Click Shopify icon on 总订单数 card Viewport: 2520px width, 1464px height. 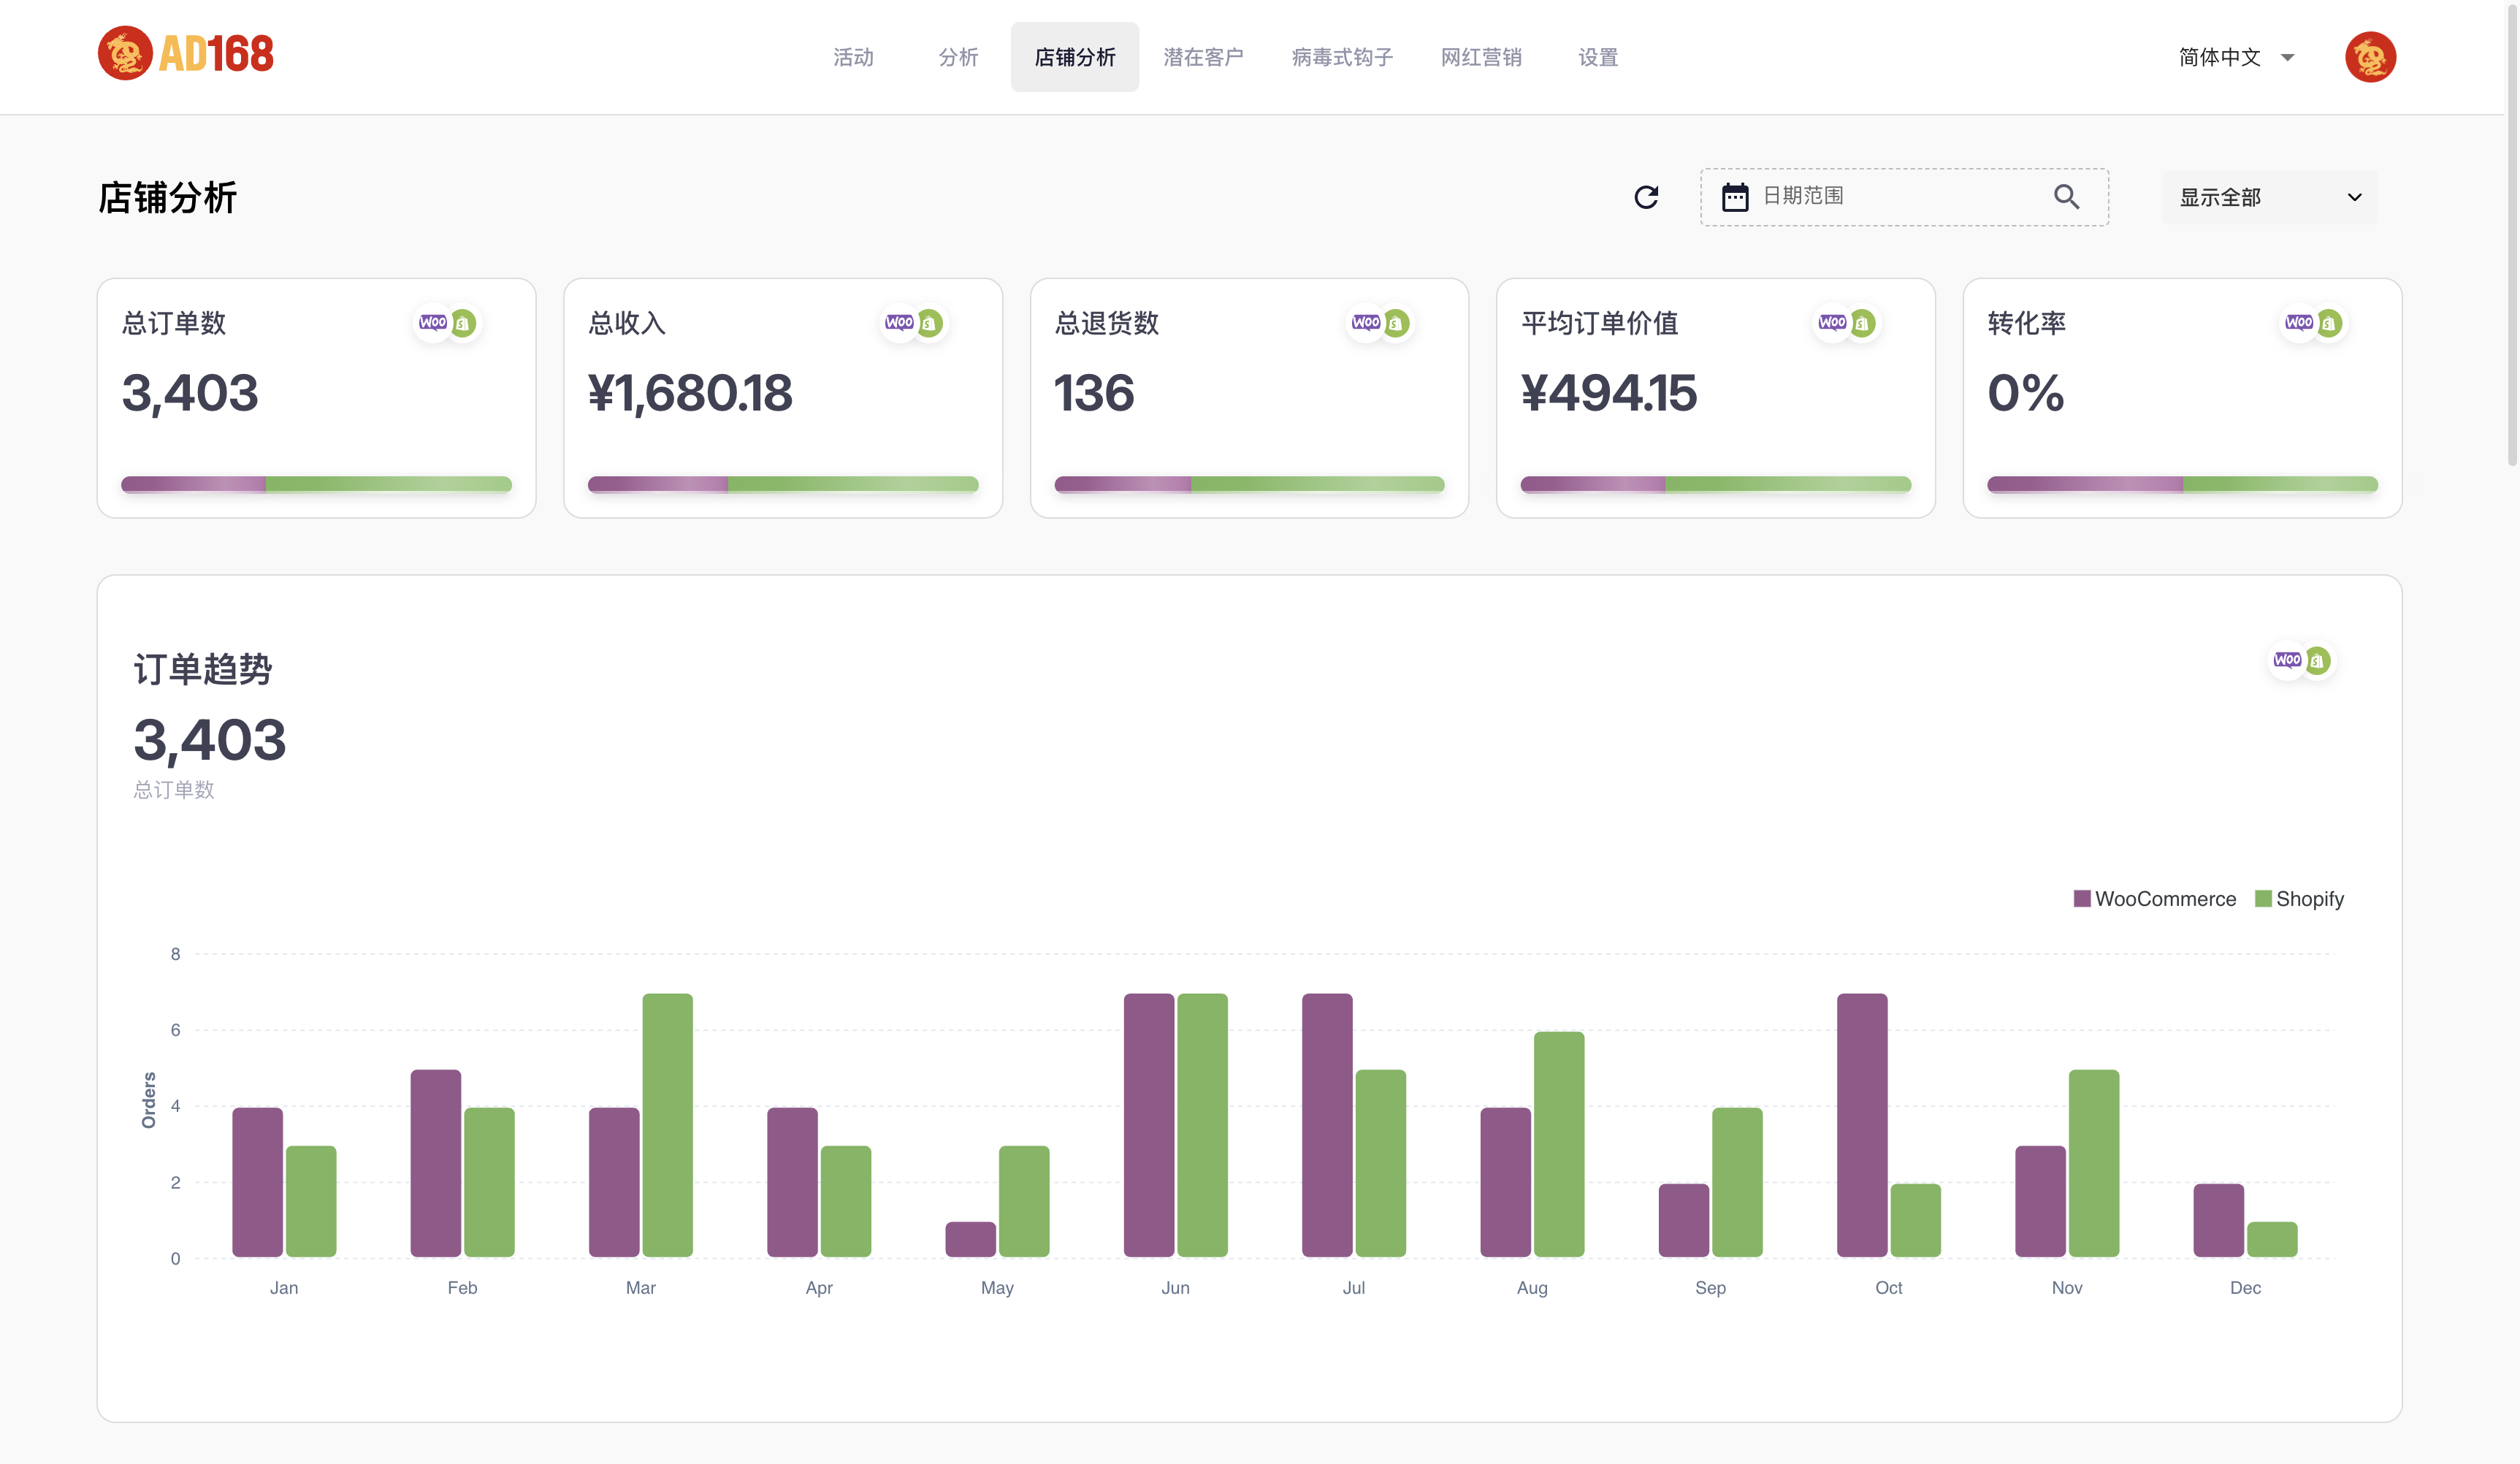(463, 323)
